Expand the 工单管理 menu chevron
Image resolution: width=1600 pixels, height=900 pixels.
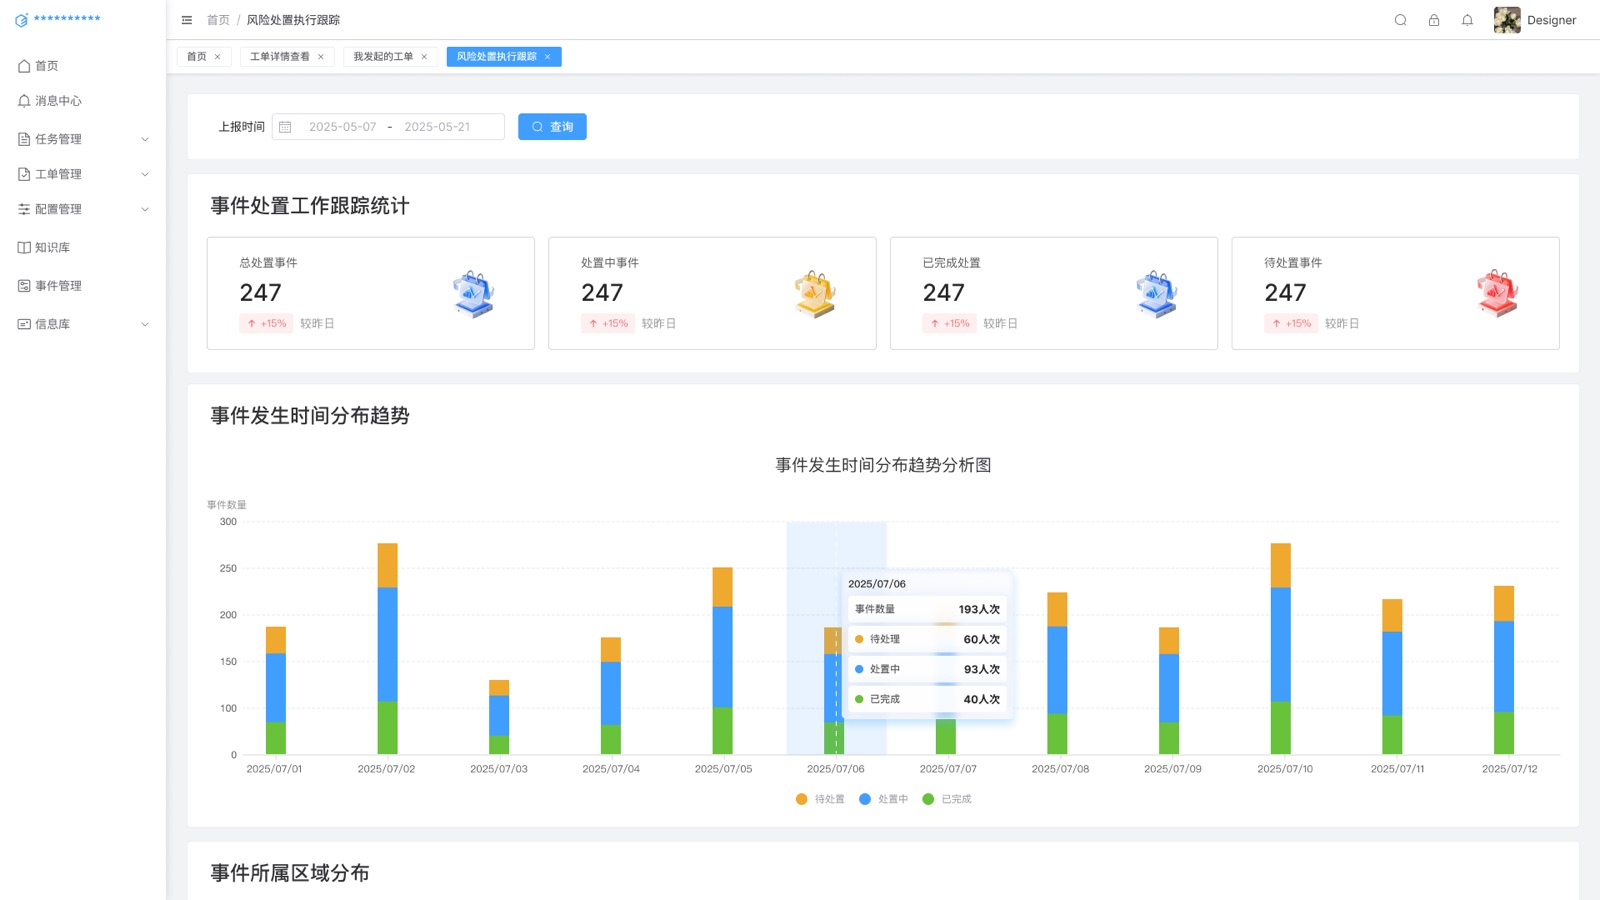point(145,174)
